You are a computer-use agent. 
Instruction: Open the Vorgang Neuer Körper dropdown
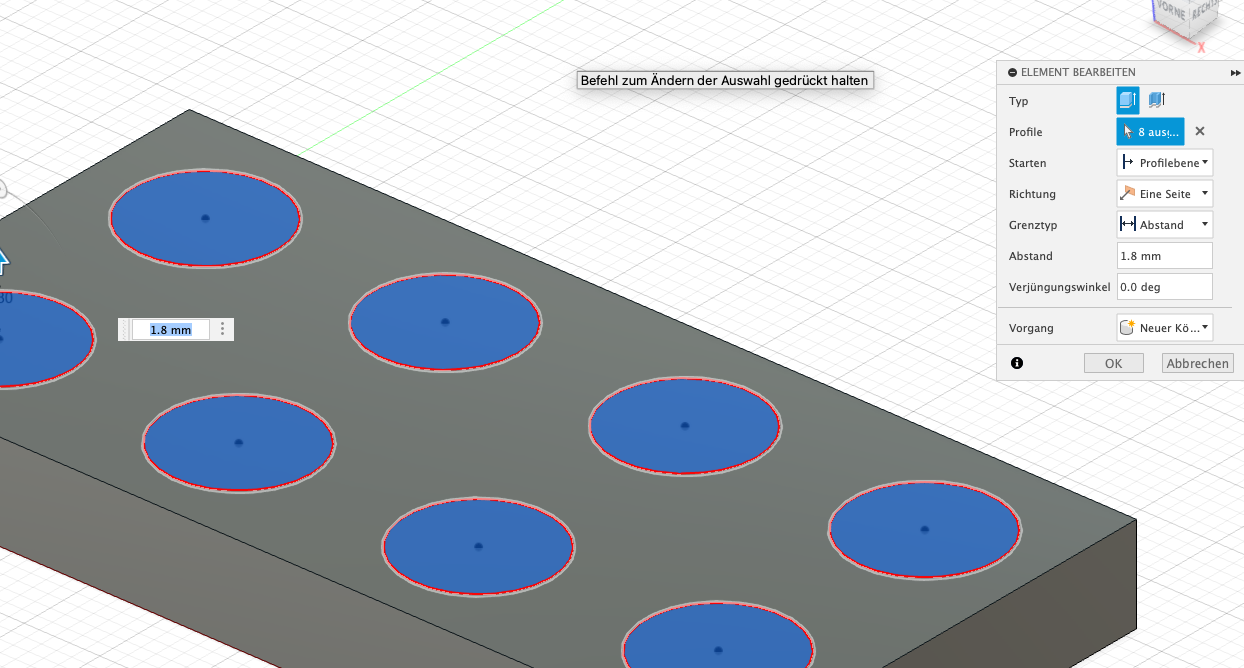1164,327
